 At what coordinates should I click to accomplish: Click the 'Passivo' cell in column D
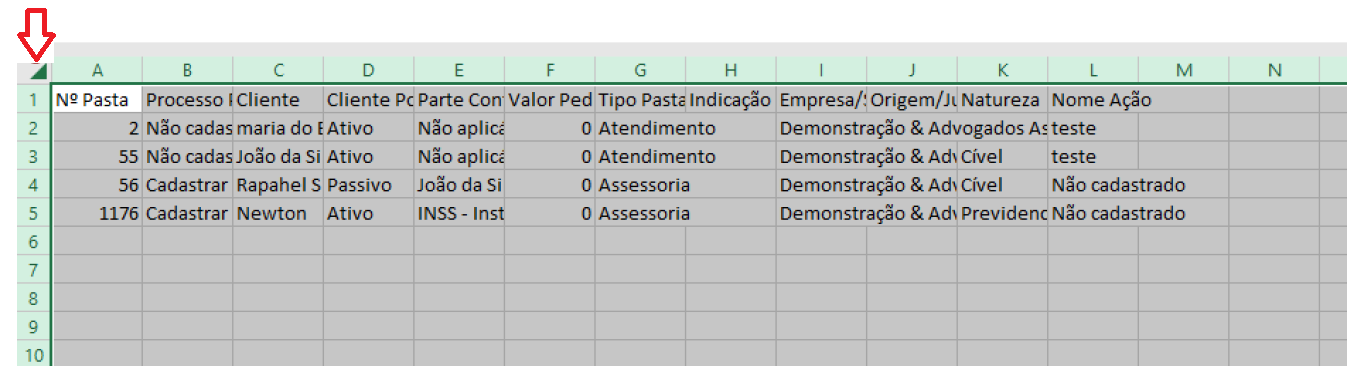(x=369, y=185)
